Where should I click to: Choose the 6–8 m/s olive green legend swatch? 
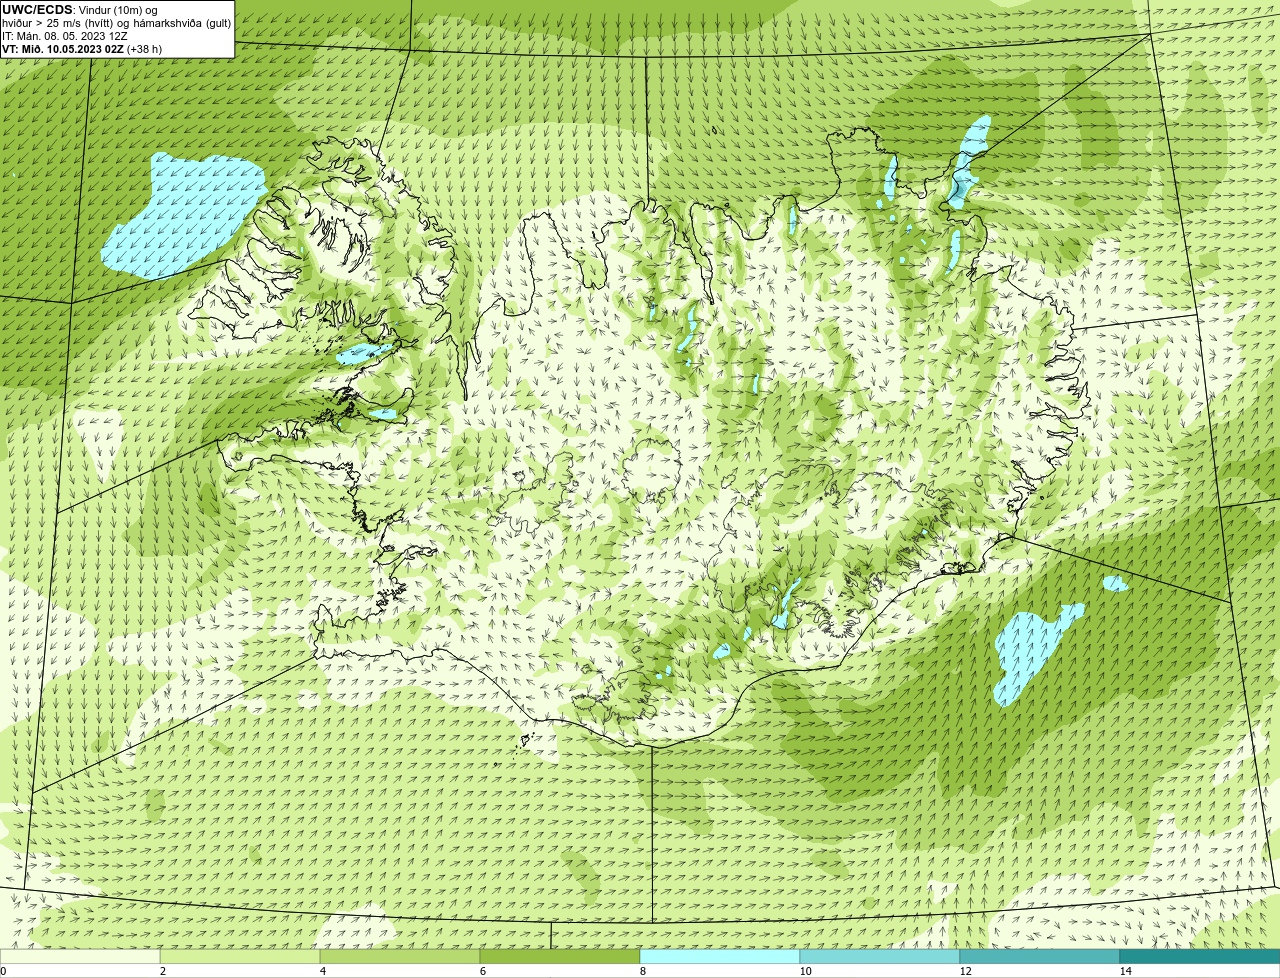(560, 956)
